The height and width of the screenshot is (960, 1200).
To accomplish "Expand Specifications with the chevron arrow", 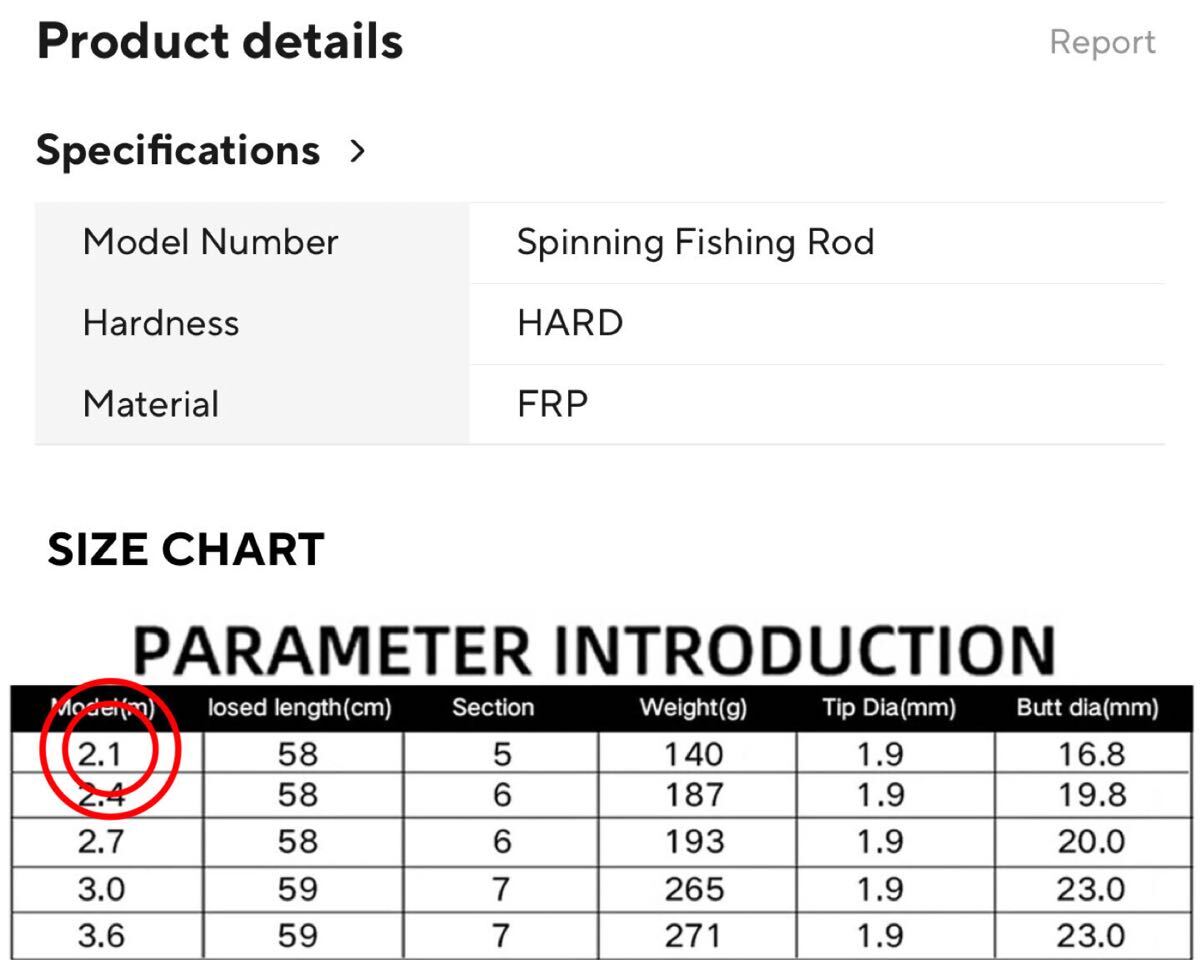I will click(357, 152).
